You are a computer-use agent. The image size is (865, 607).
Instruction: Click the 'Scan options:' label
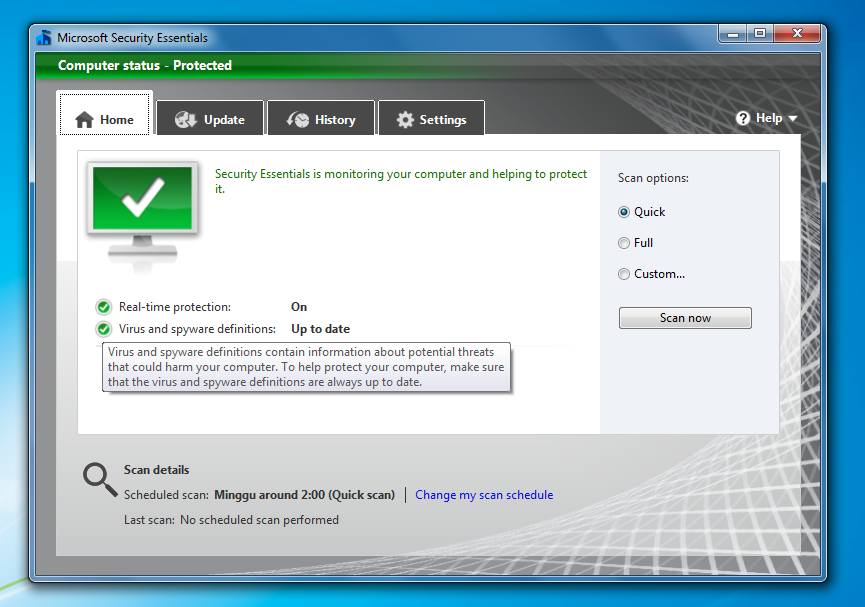tap(653, 178)
